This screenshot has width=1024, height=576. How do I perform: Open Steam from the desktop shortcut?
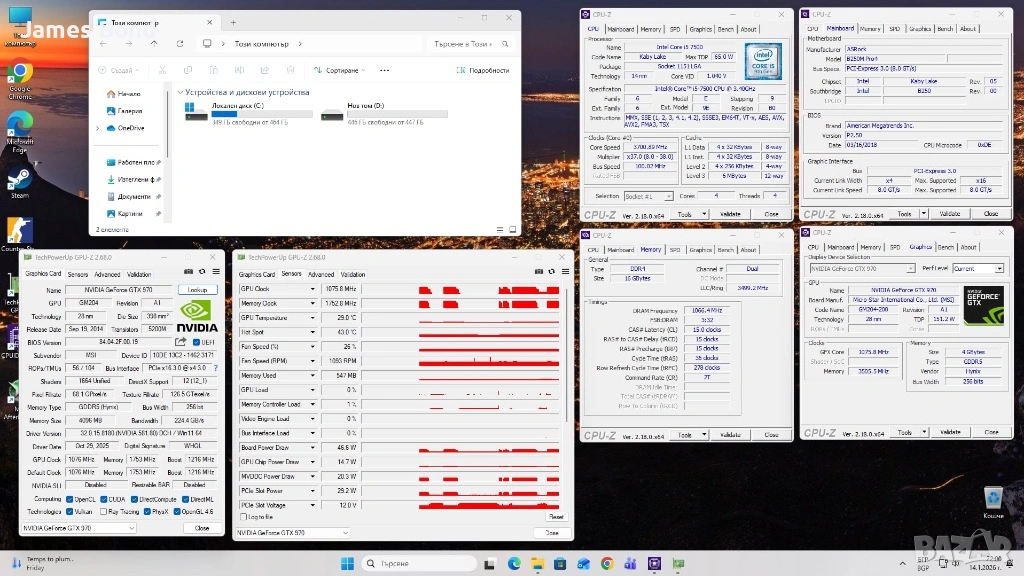coord(19,180)
